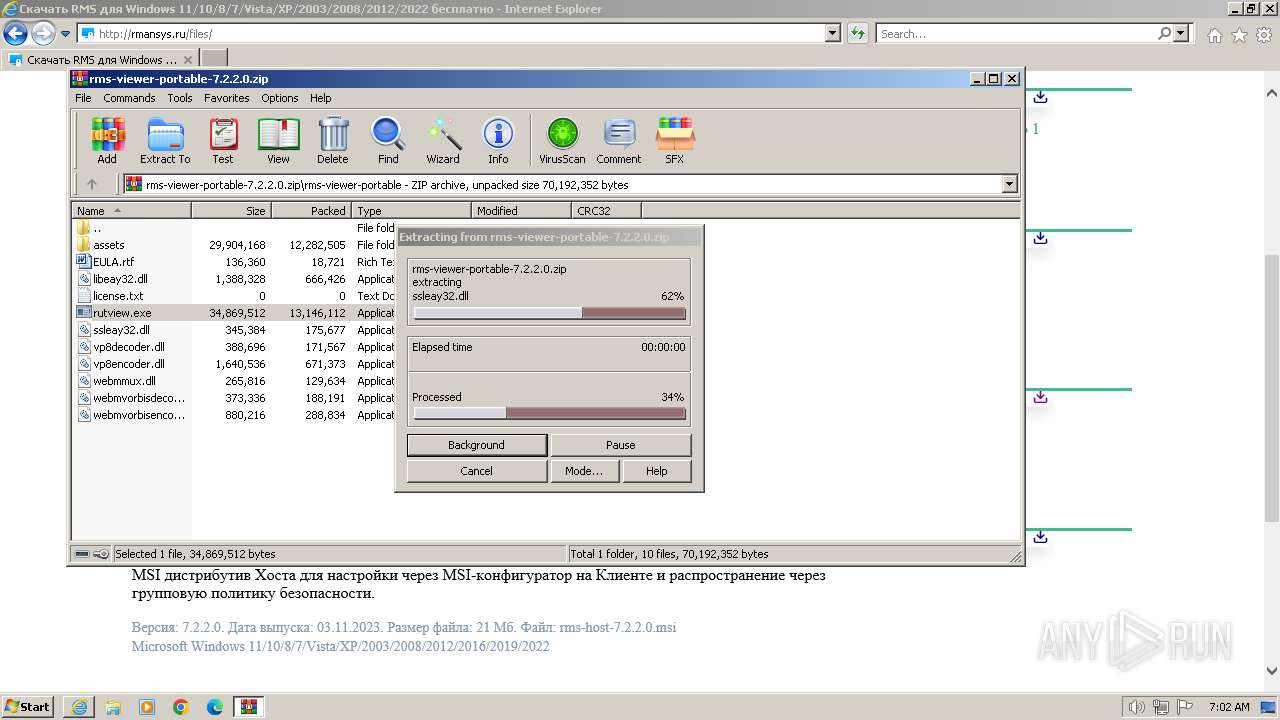Click search magnifier in IE search box
Screen dimensions: 1280x720
pyautogui.click(x=1165, y=33)
